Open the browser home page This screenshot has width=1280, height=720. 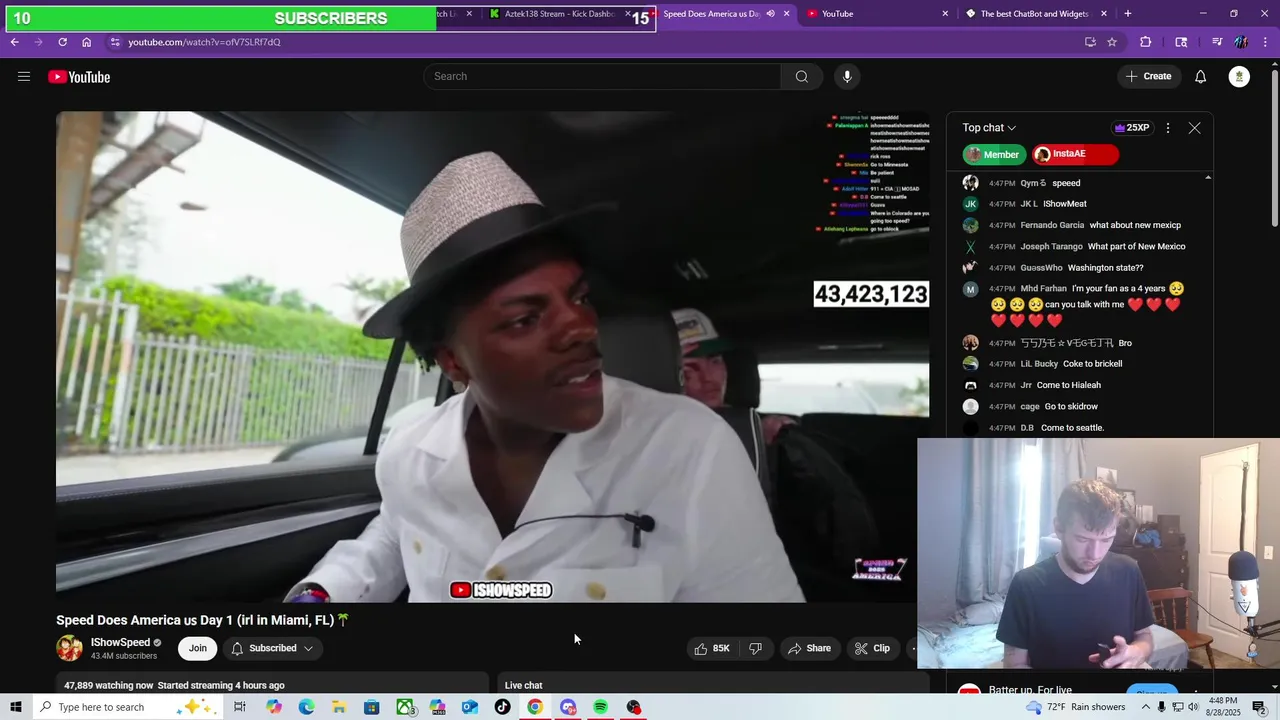[x=87, y=42]
